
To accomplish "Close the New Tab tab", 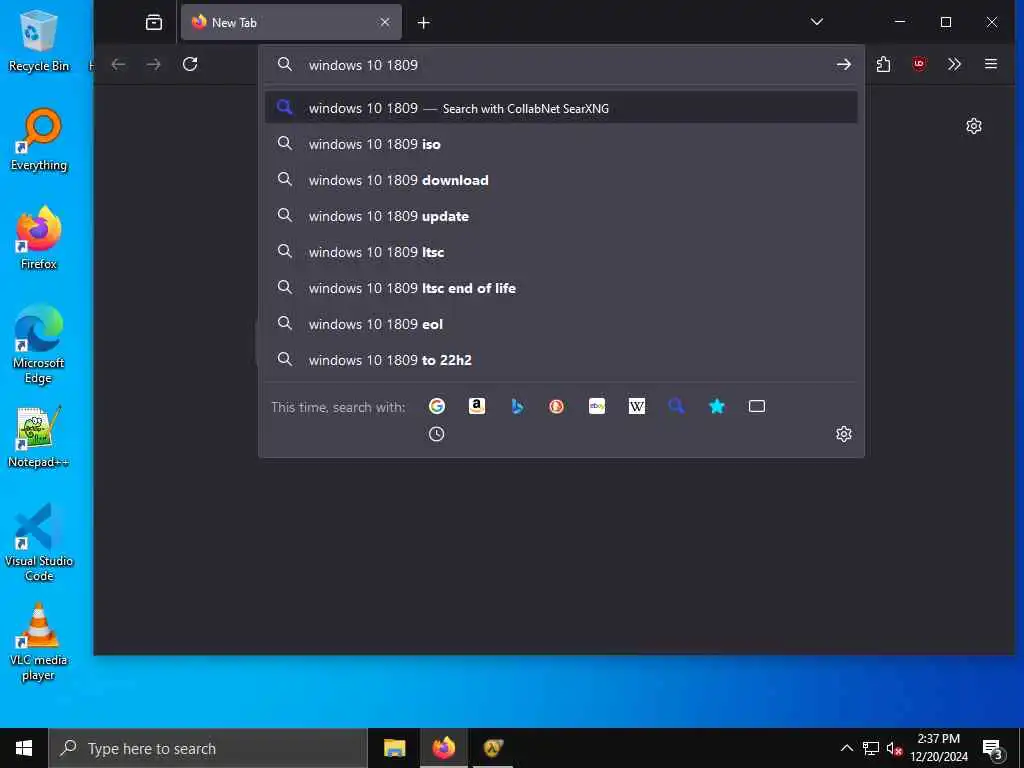I will (x=385, y=22).
